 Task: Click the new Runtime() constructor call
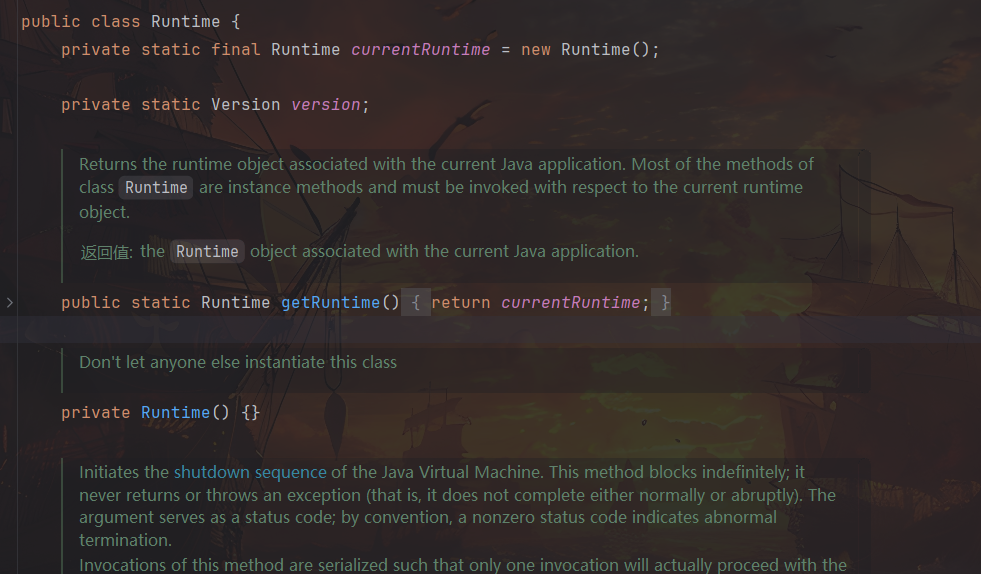point(595,49)
